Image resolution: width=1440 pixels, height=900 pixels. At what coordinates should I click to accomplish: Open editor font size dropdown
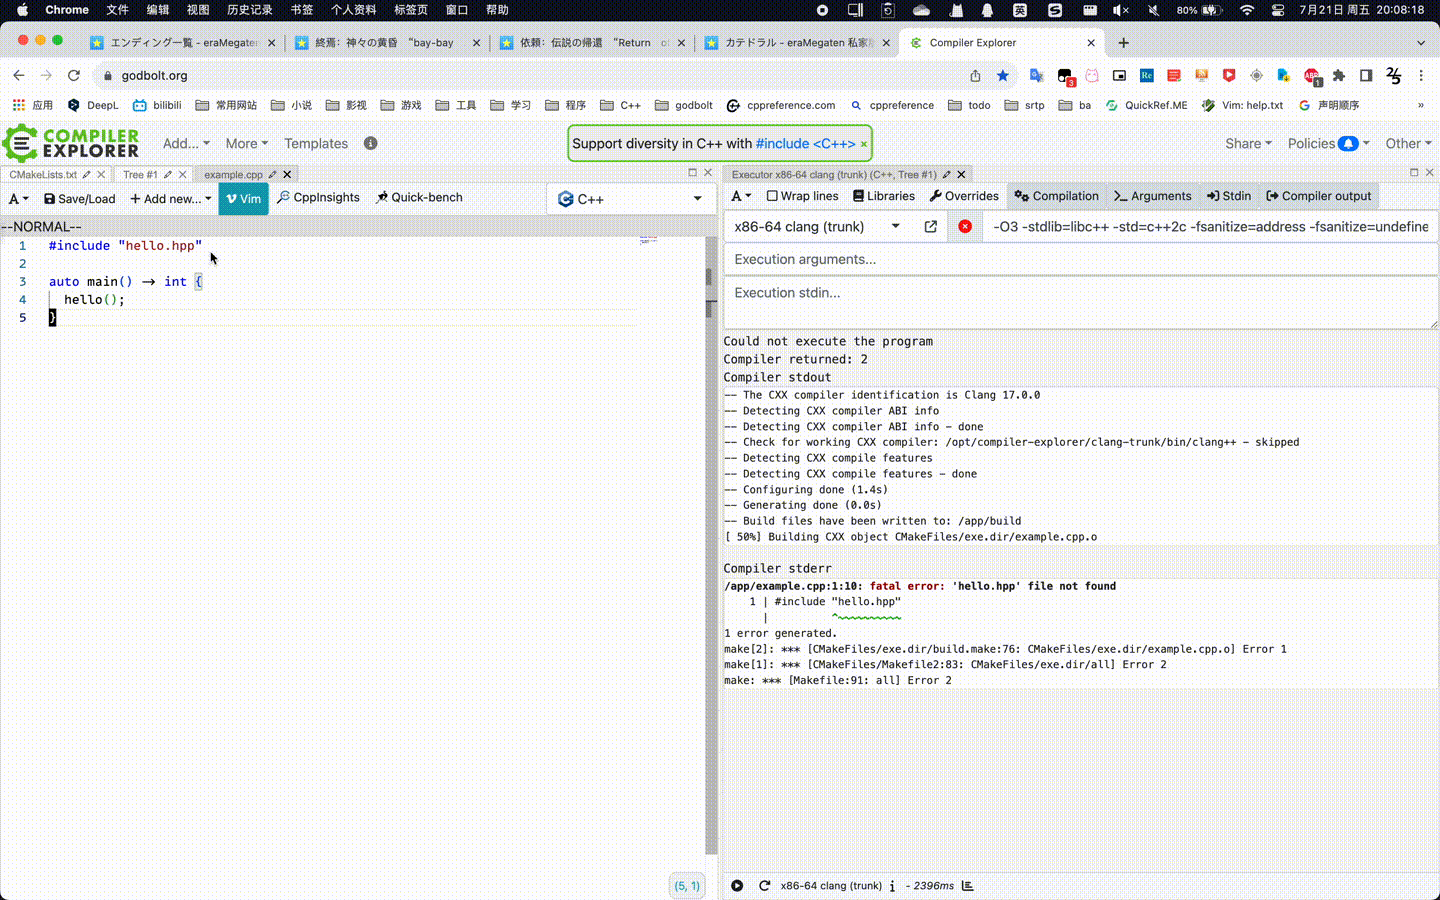18,198
